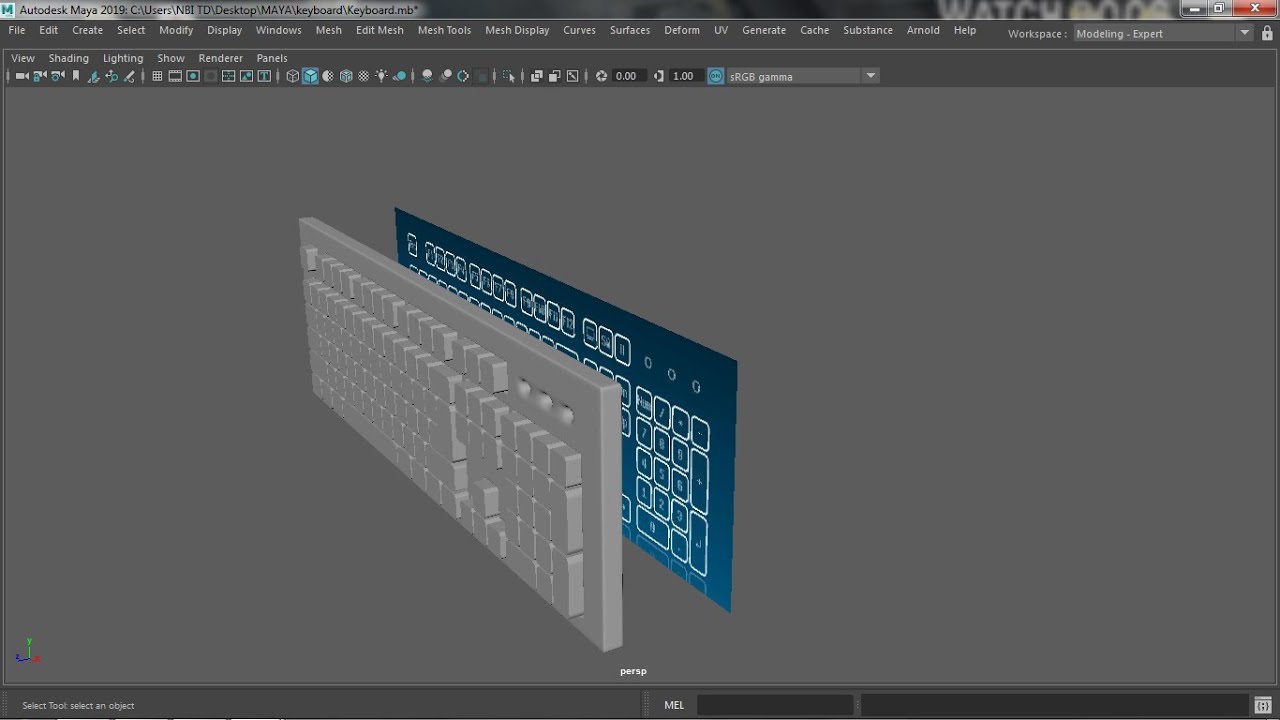
Task: Toggle the Resolution Gate icon
Action: pyautogui.click(x=193, y=76)
